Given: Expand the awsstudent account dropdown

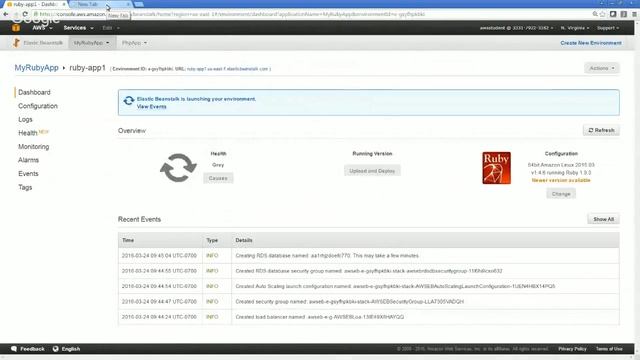Looking at the screenshot, I should [516, 28].
